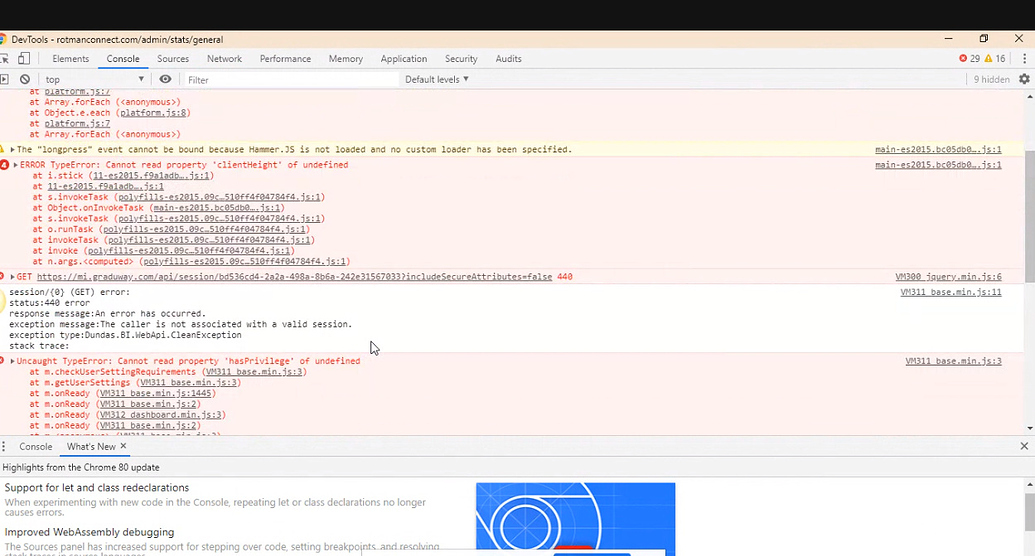Open 'Improved WebAssembly debugging' item
Viewport: 1035px width, 556px height.
(89, 532)
